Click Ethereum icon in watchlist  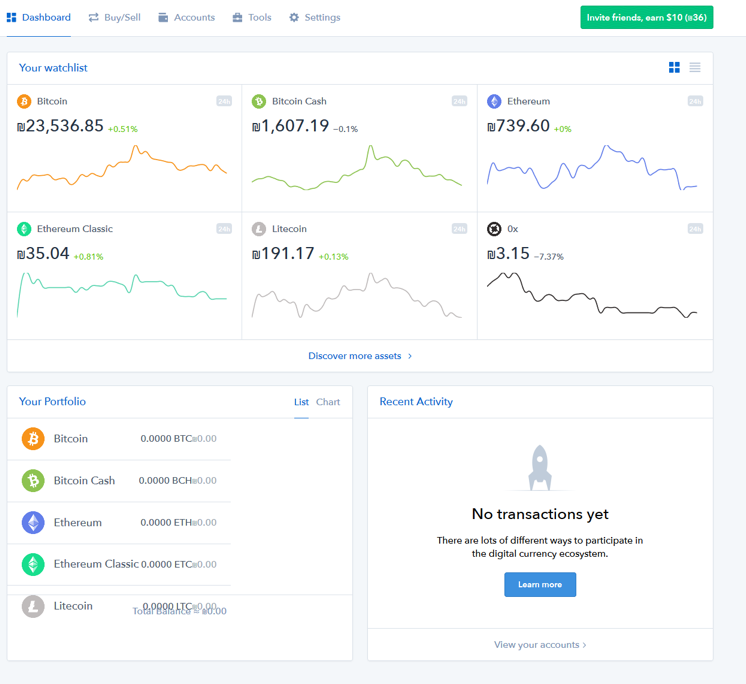tap(494, 101)
